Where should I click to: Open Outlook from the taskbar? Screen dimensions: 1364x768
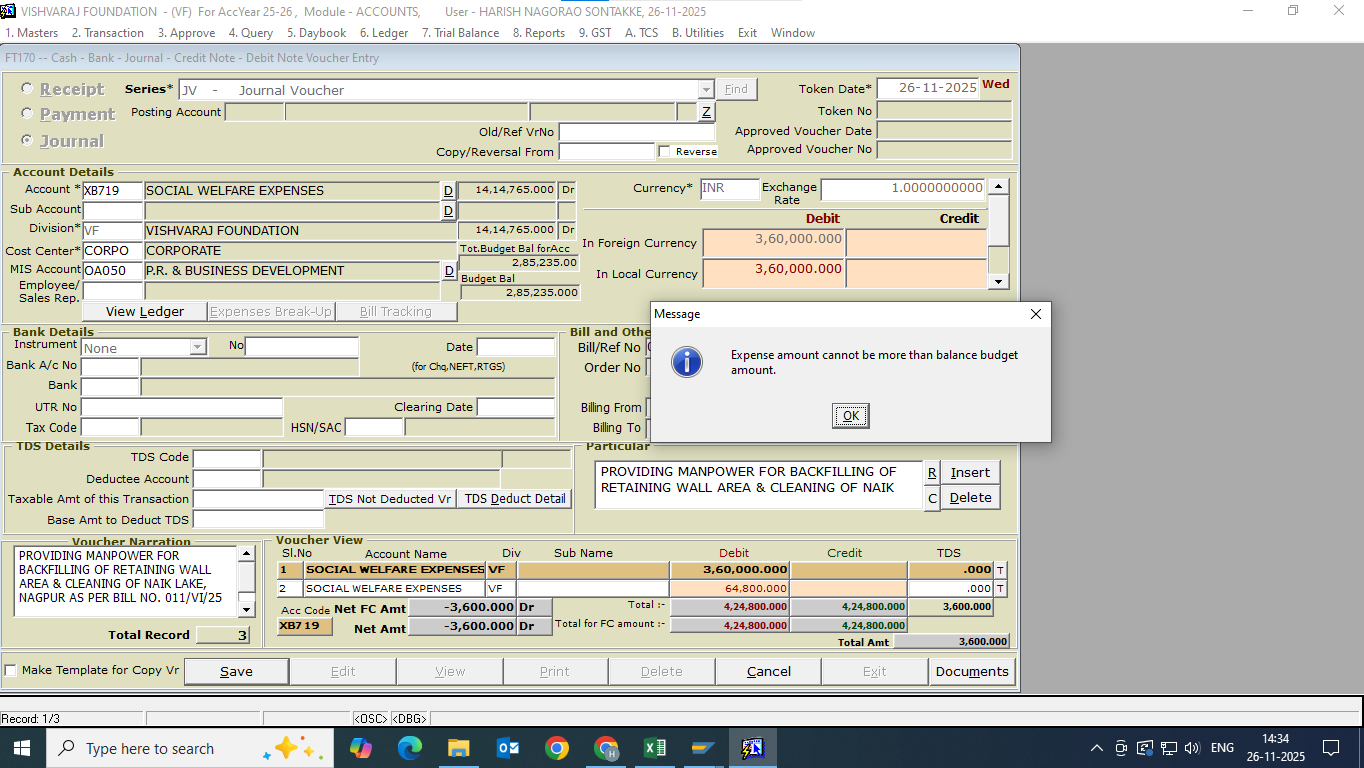pos(508,748)
